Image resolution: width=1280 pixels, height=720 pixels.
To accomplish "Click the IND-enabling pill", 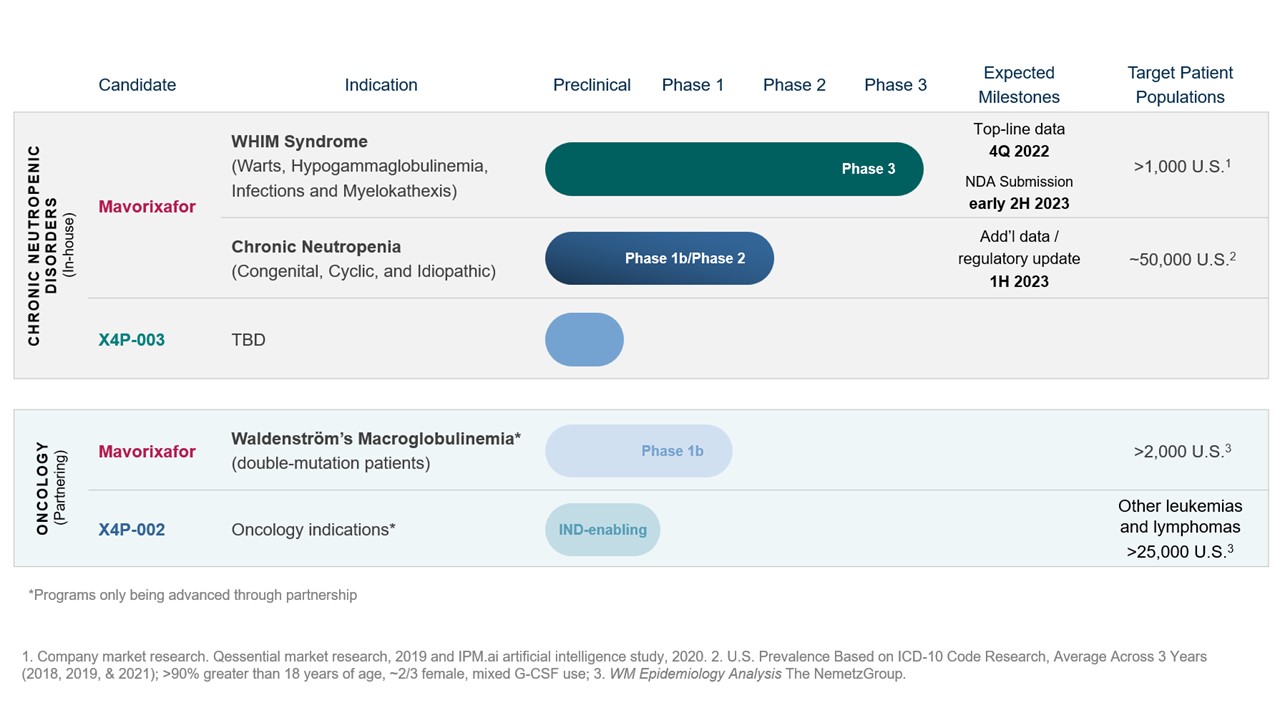I will (602, 530).
